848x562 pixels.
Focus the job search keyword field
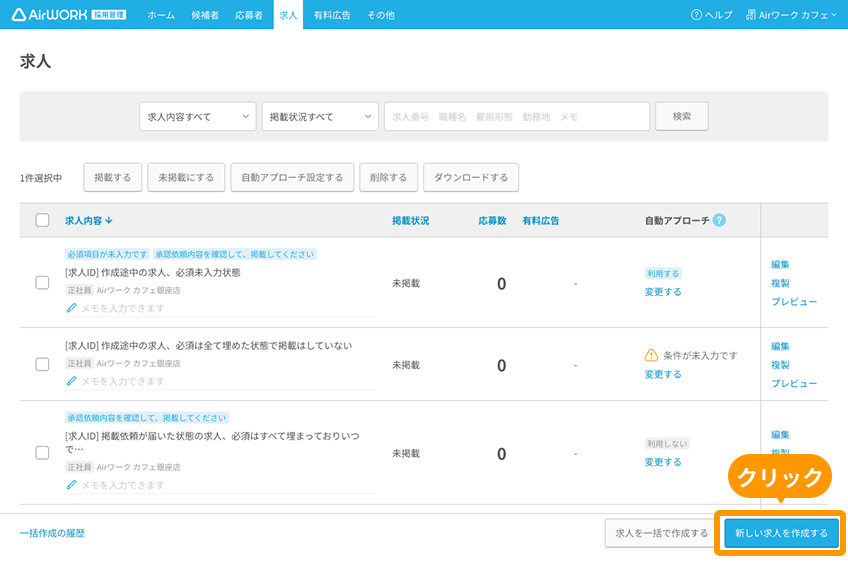click(516, 116)
